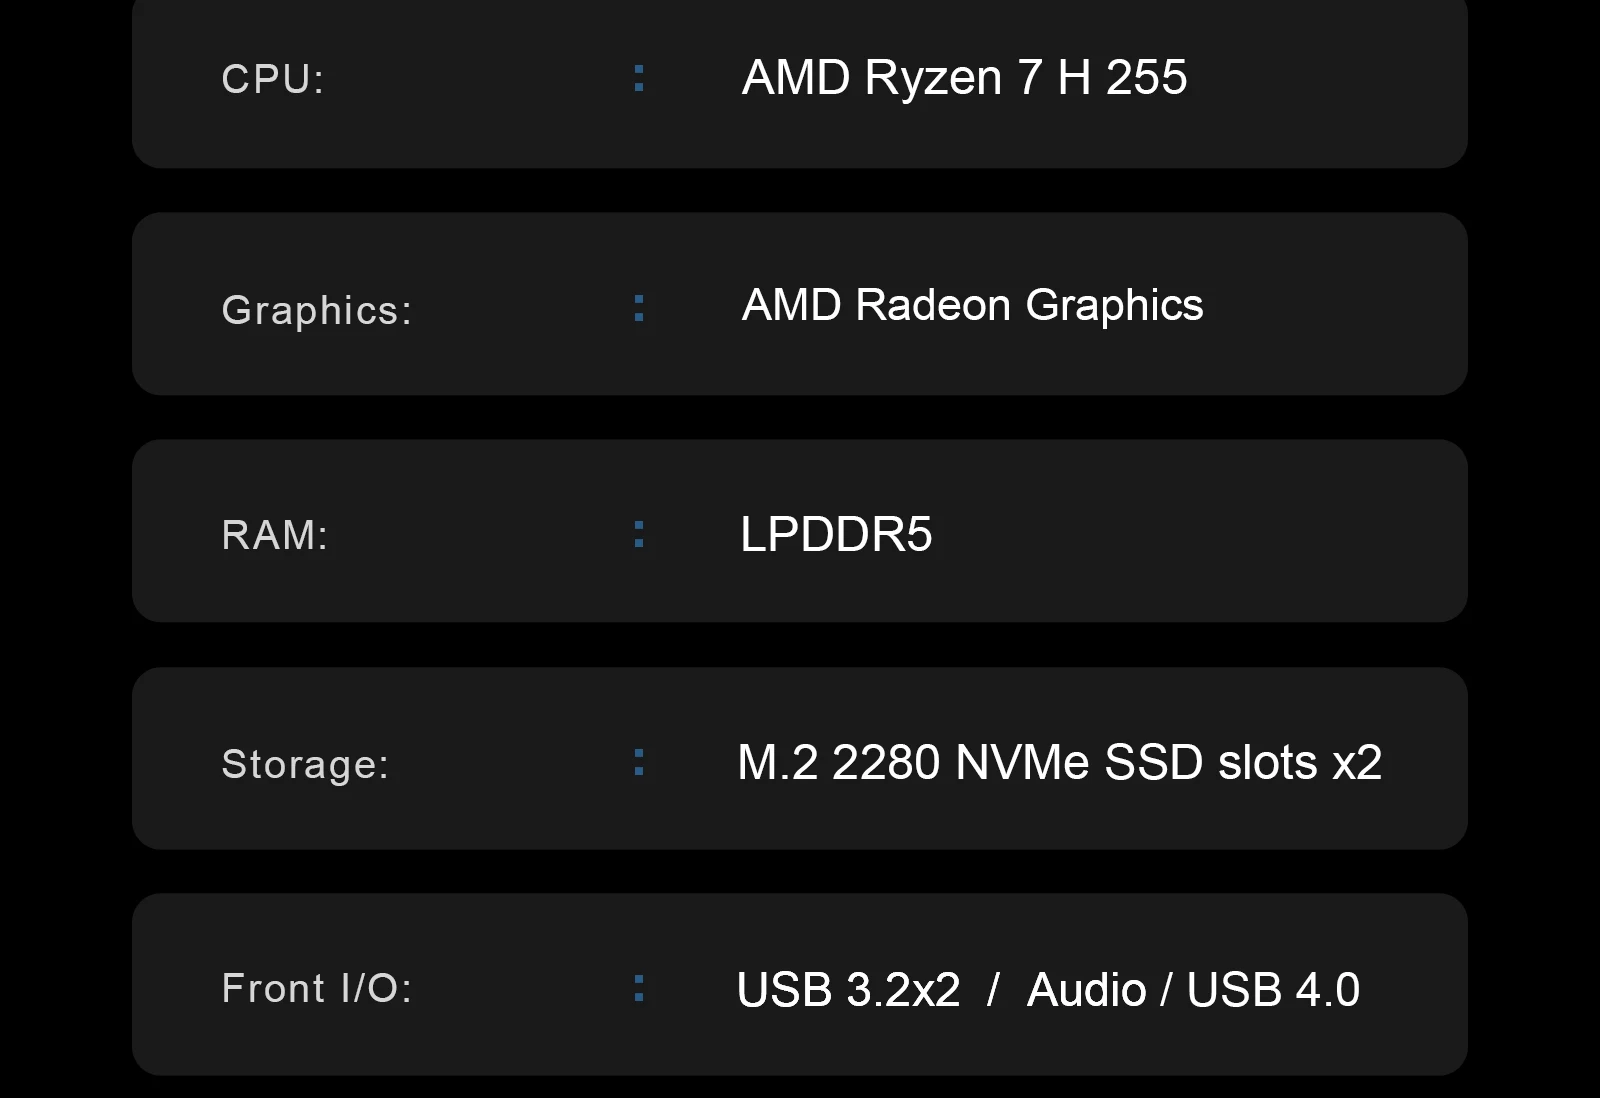Viewport: 1600px width, 1098px height.
Task: Click the empty area of the CPU card
Action: tap(1330, 78)
